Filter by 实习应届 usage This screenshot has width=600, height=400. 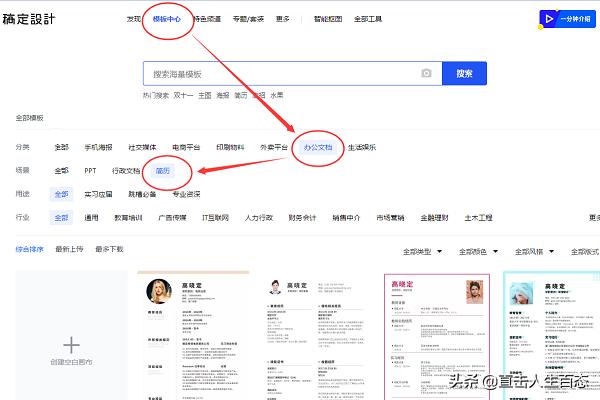coord(98,194)
